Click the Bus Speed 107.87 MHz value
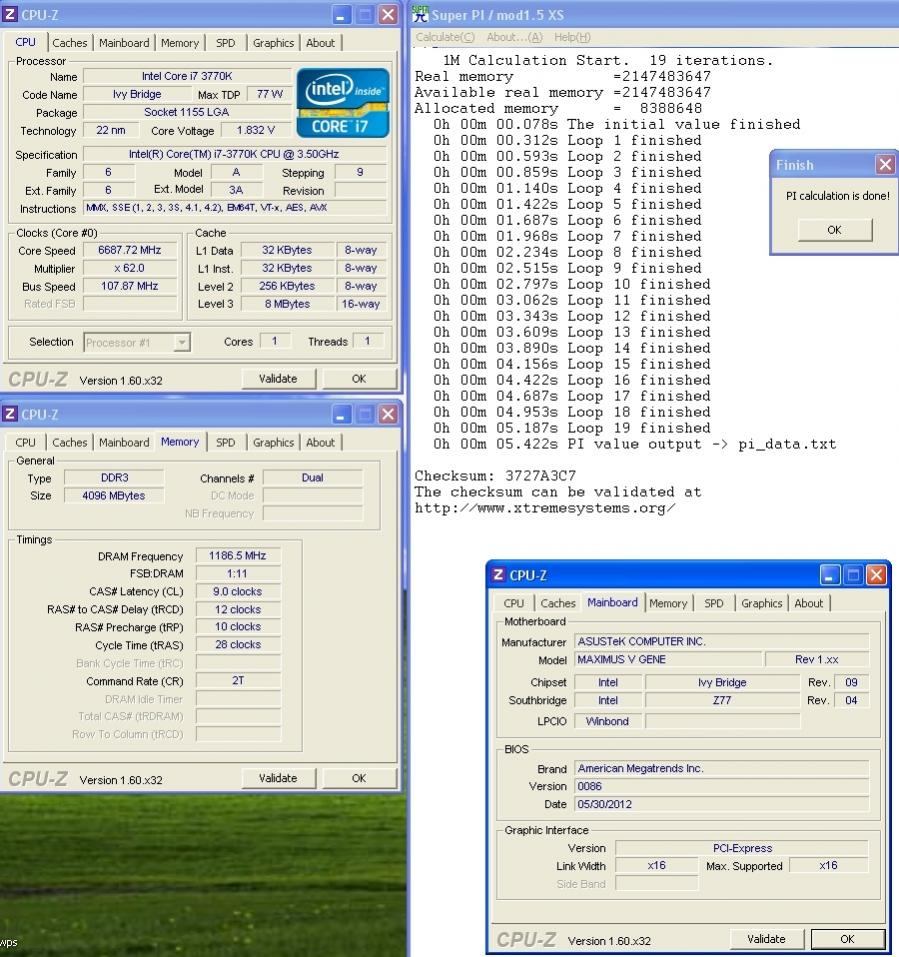The height and width of the screenshot is (957, 899). [x=129, y=286]
